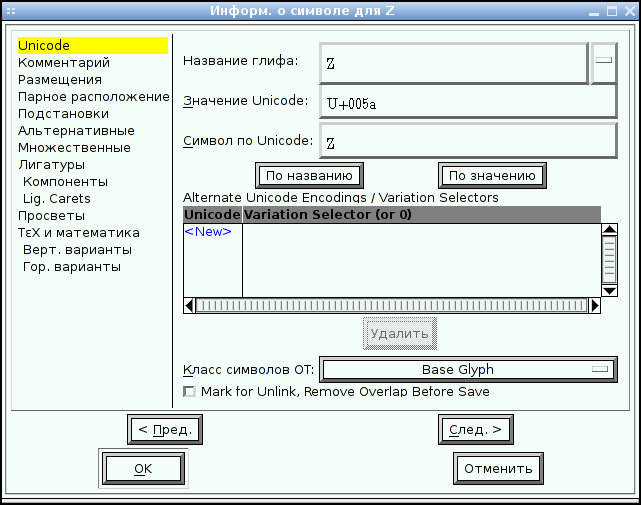Select Гор. варианты sub-section
Screen dimensions: 641x505
(x=72, y=267)
